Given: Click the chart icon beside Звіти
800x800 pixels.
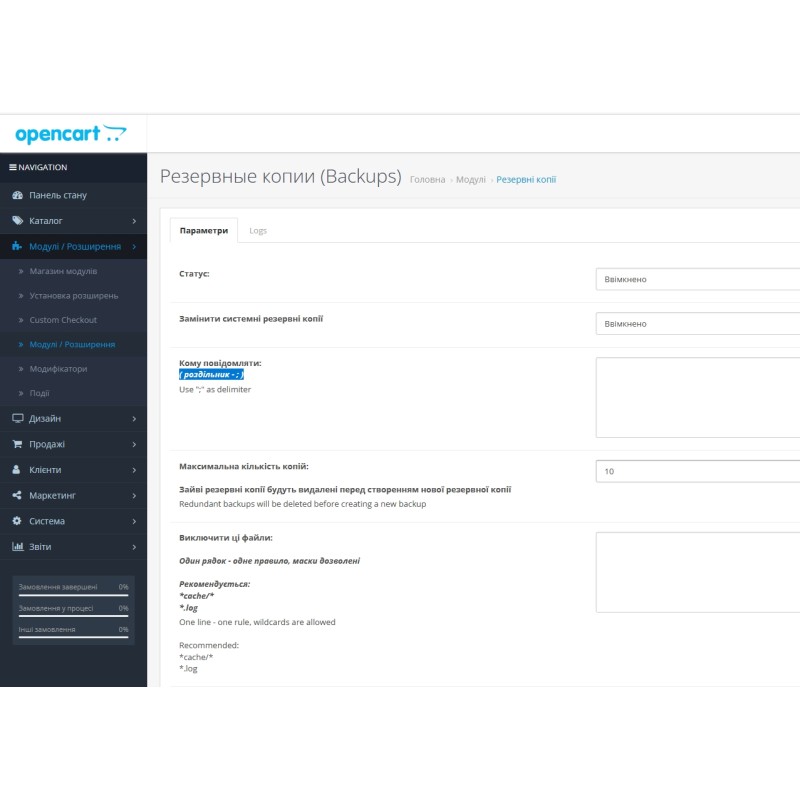Looking at the screenshot, I should tap(17, 547).
